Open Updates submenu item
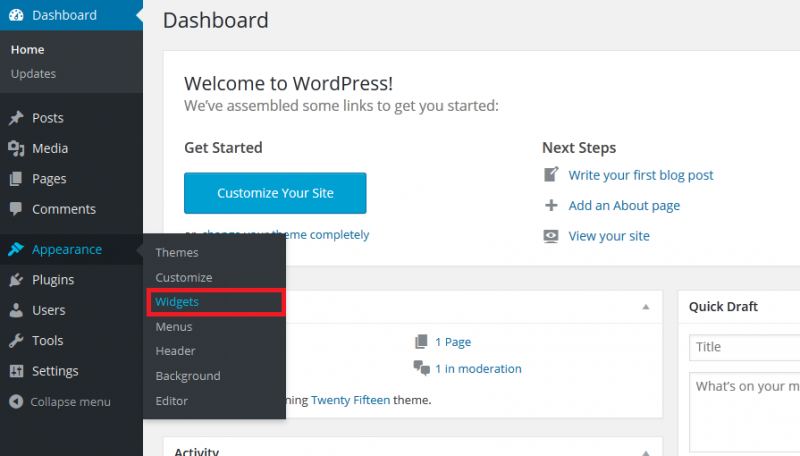 33,73
